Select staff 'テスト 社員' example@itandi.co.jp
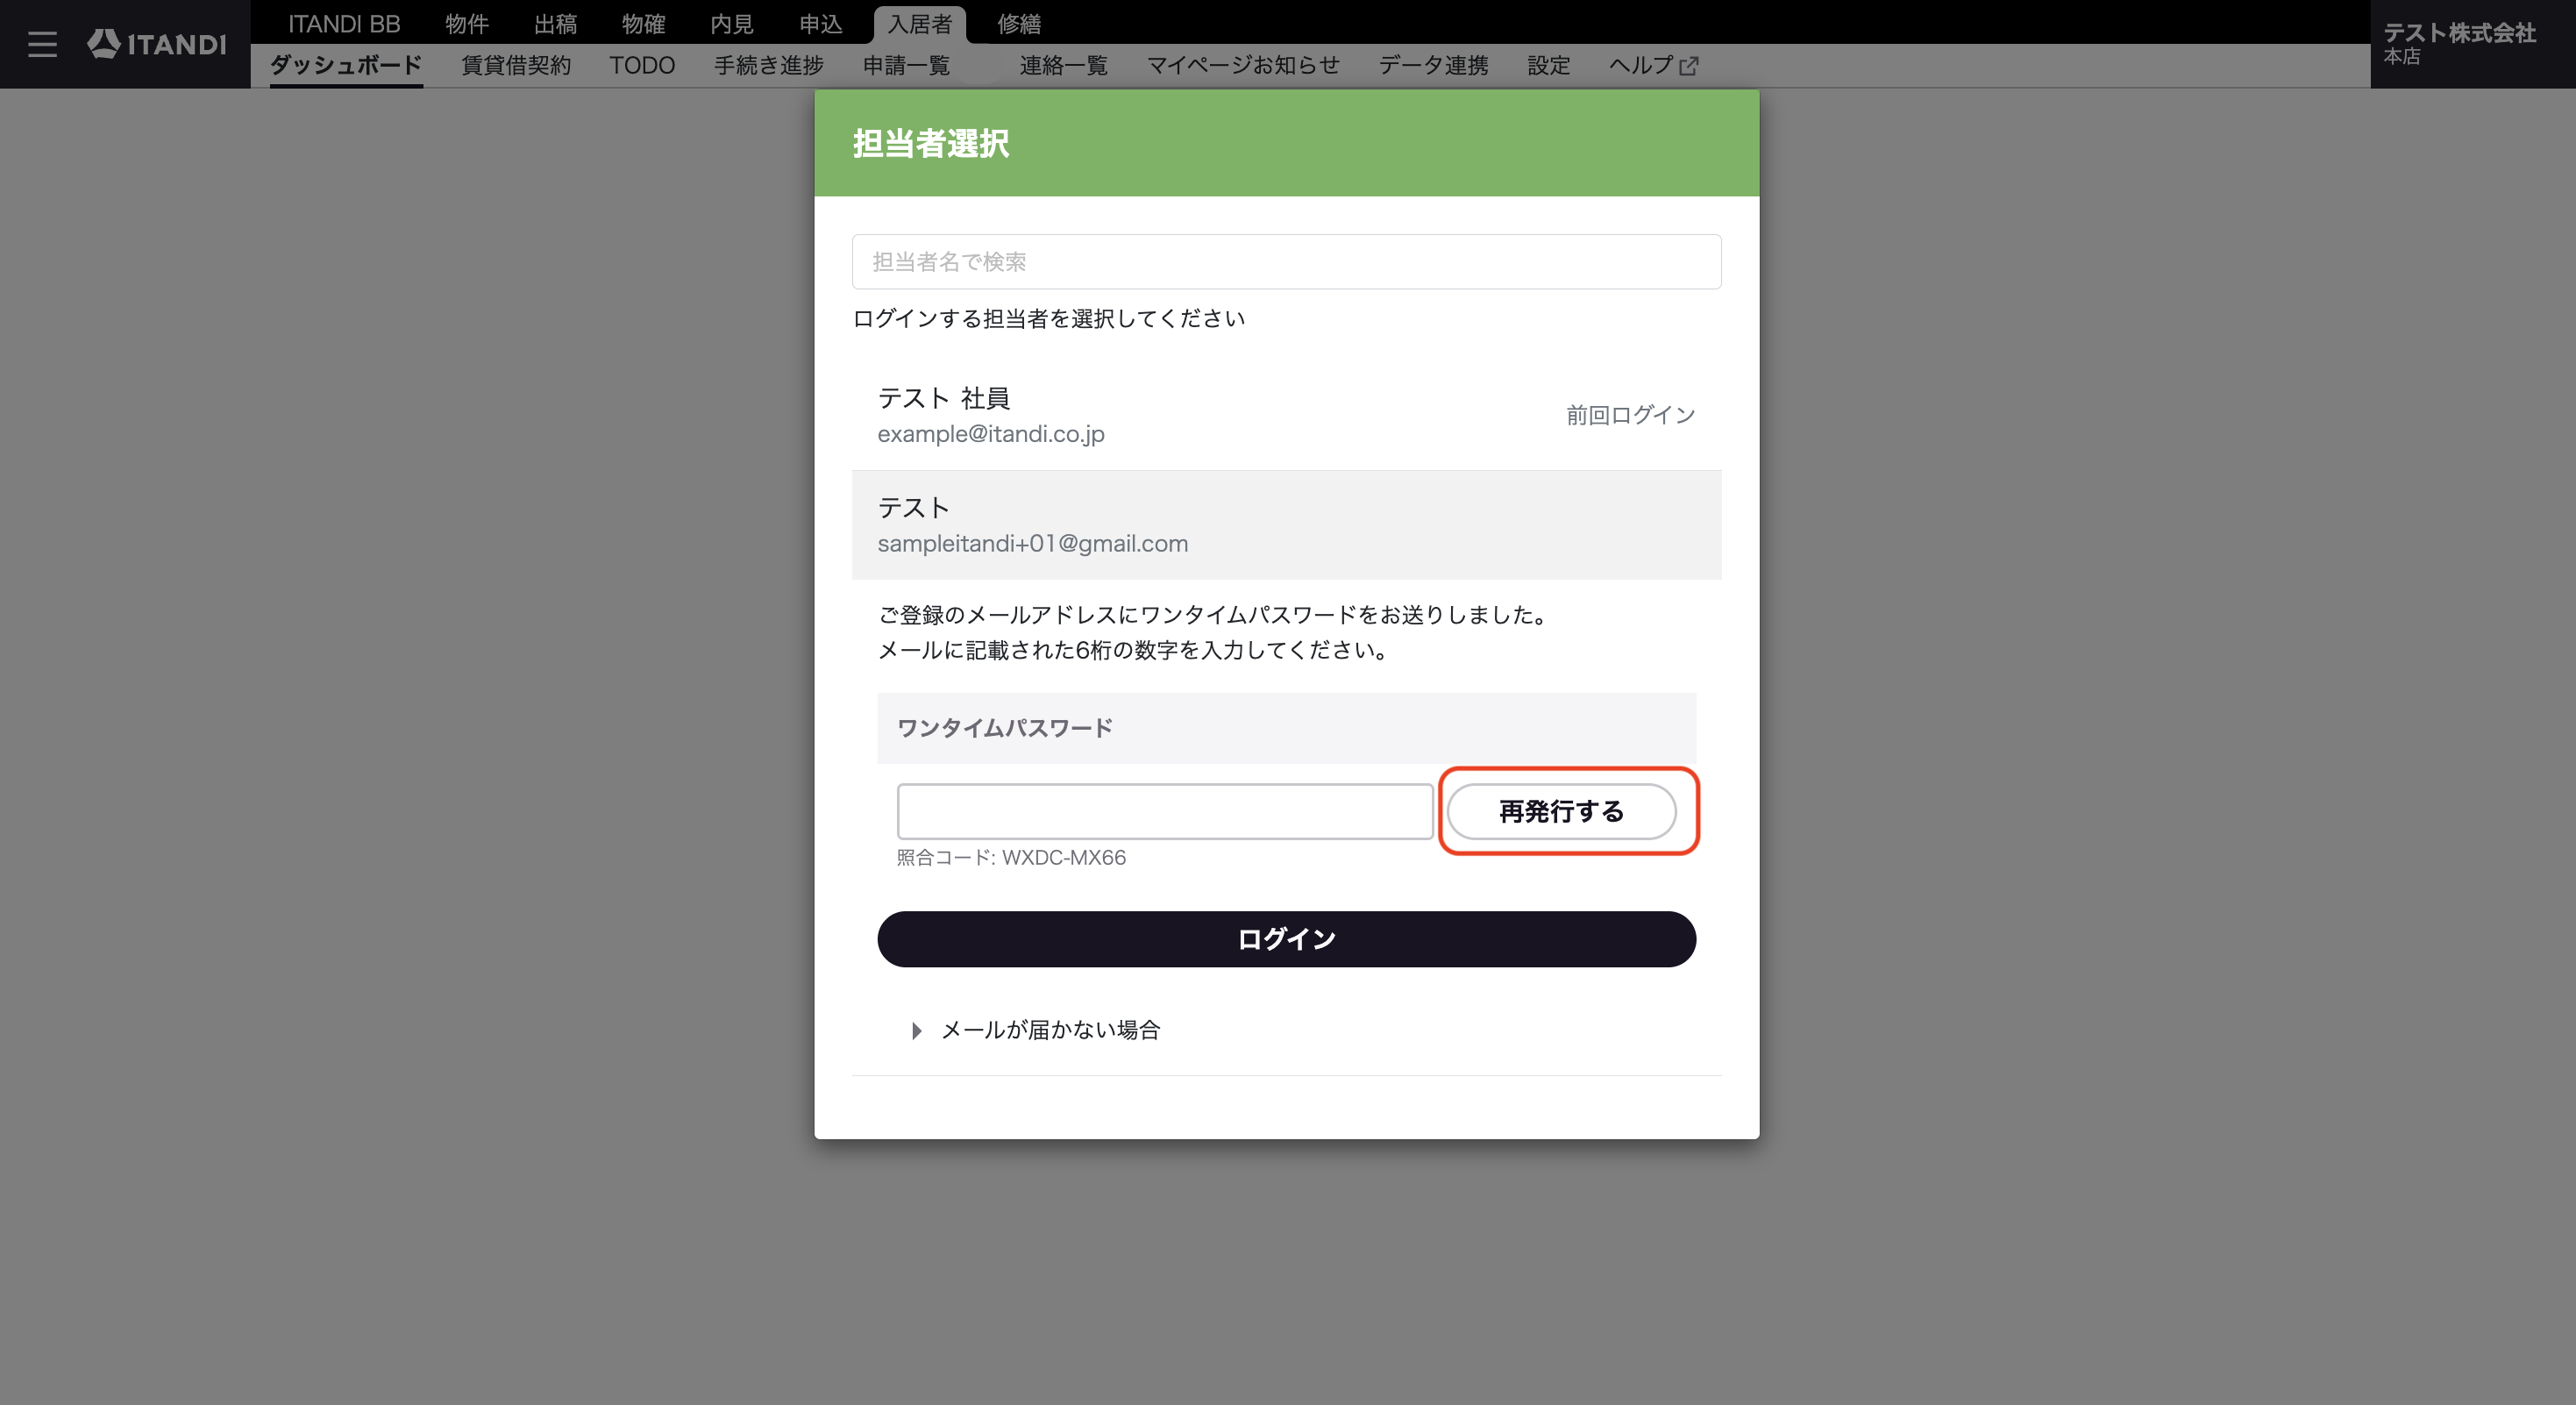 pyautogui.click(x=1286, y=415)
